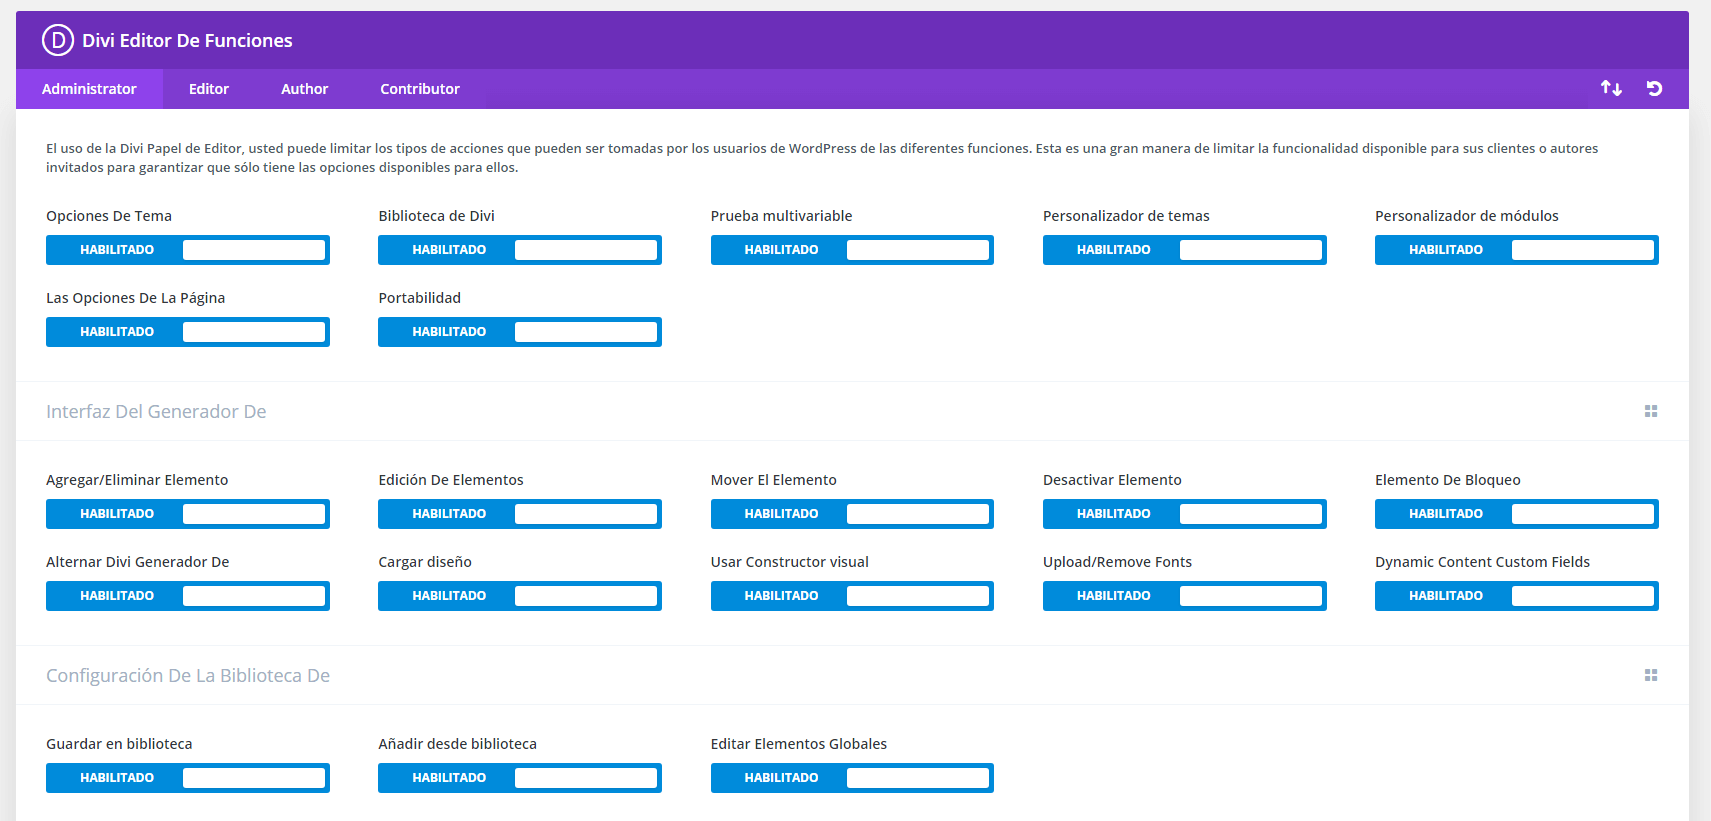Toggle Biblioteca de Divi switch
The height and width of the screenshot is (821, 1711).
click(x=520, y=250)
